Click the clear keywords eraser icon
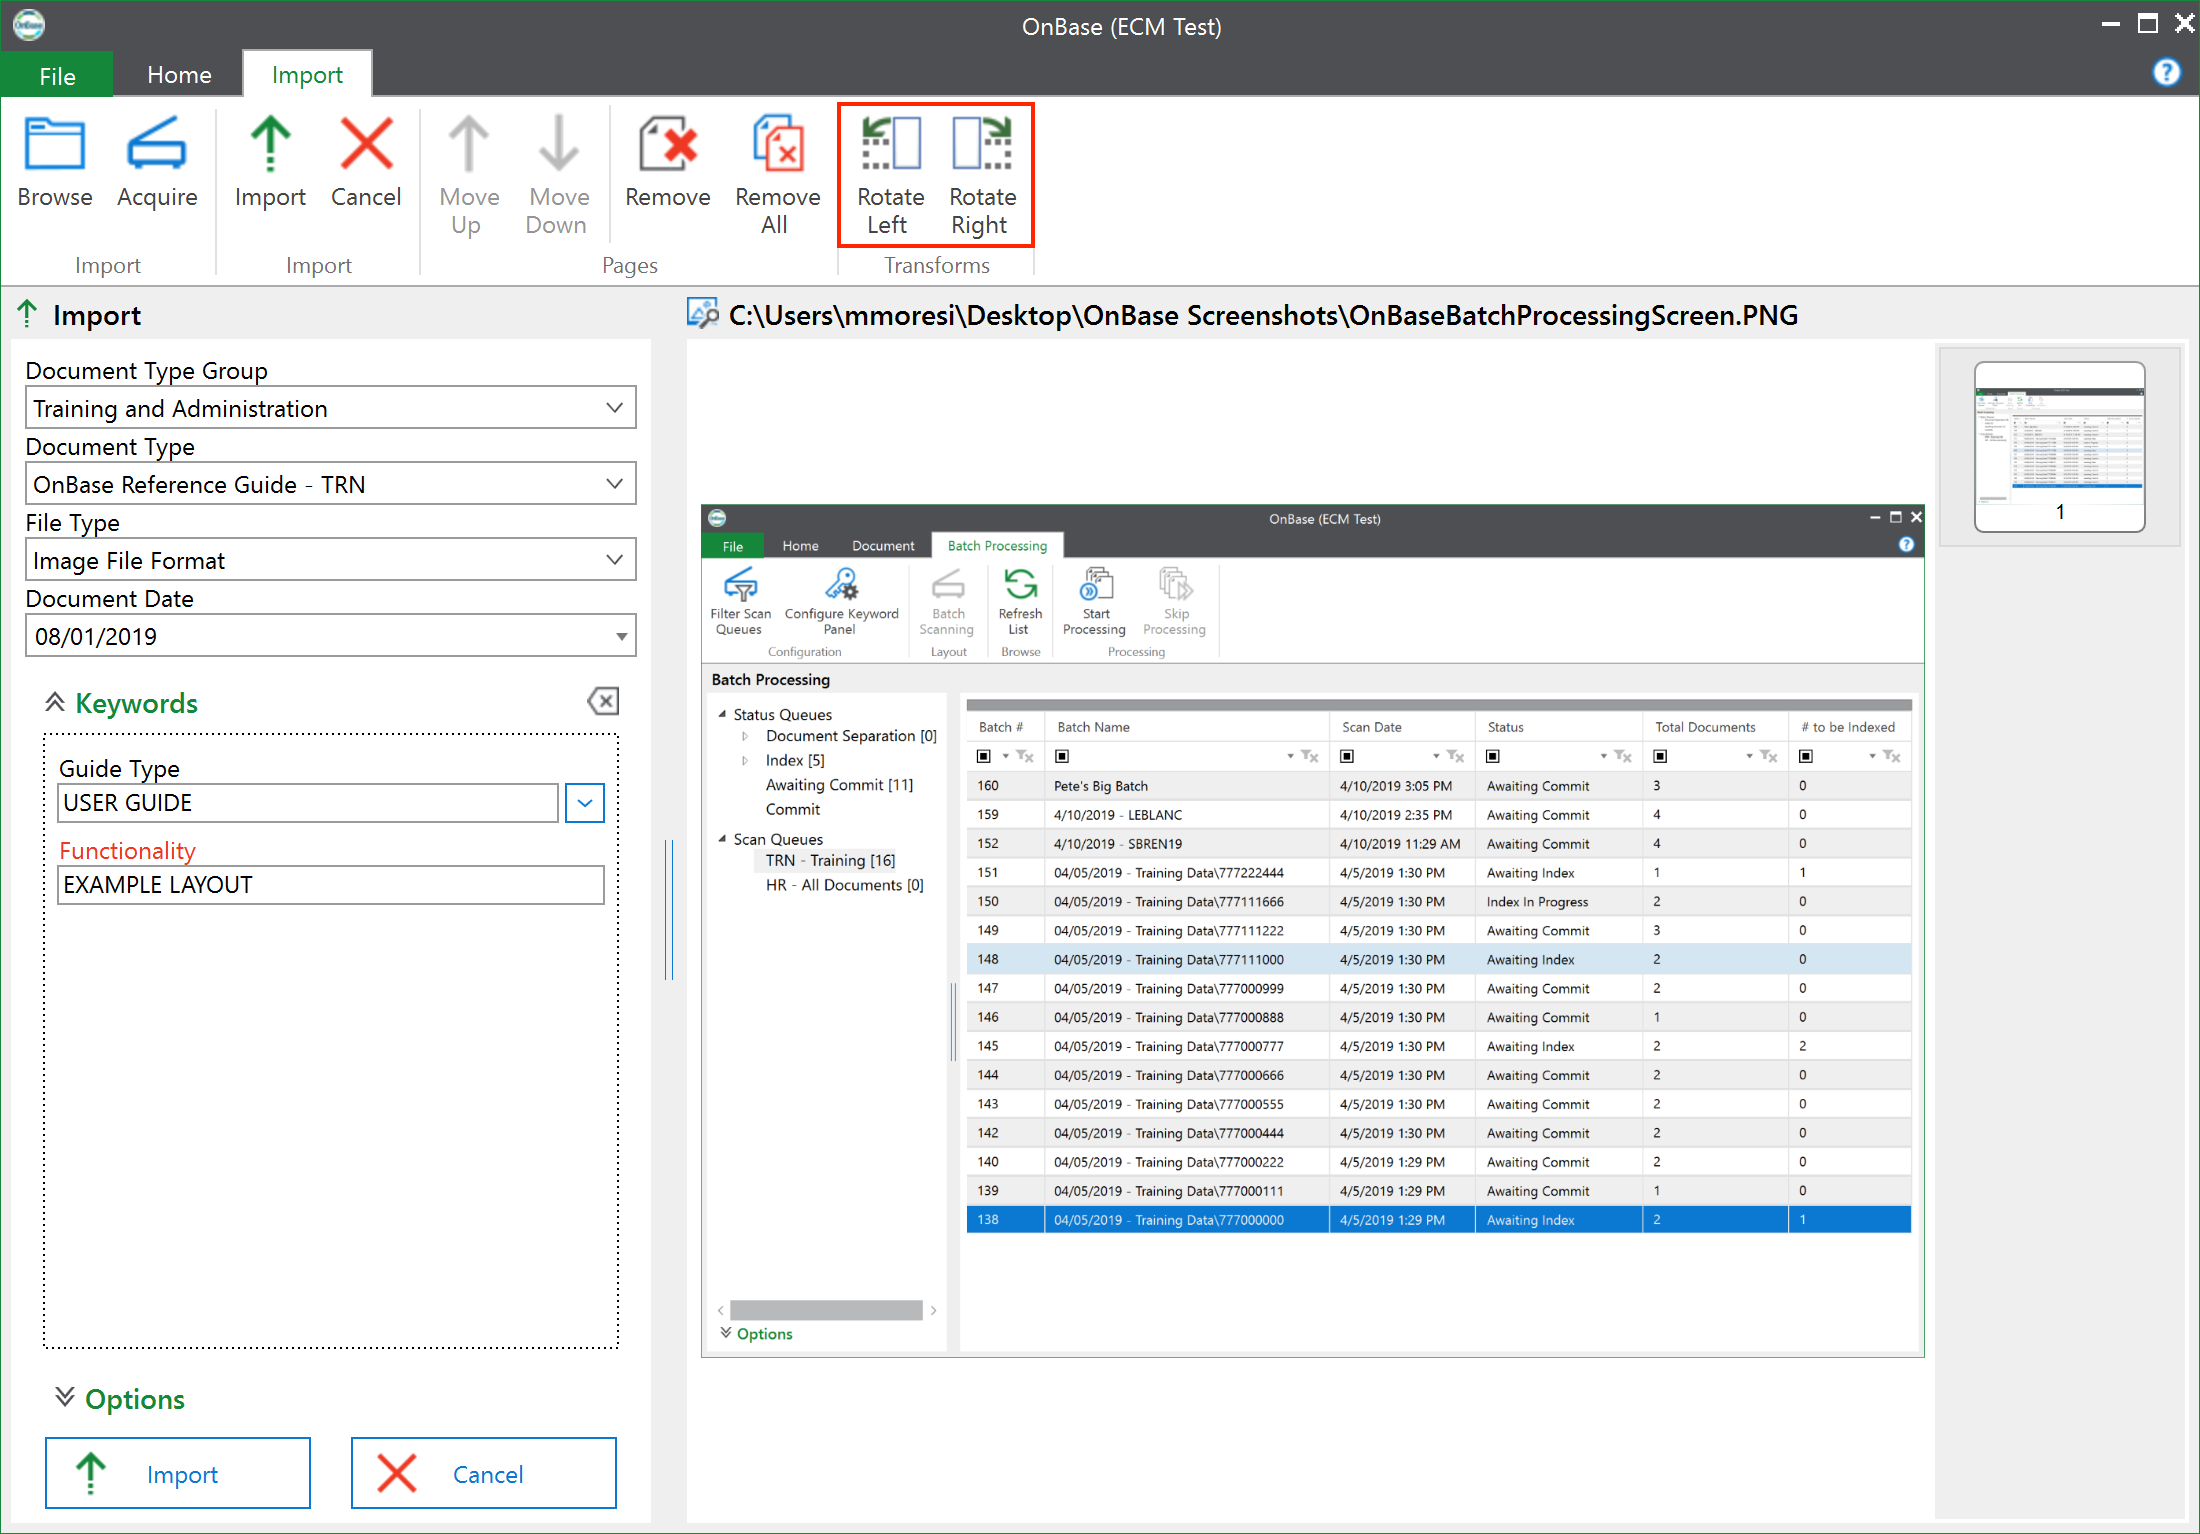This screenshot has height=1534, width=2200. coord(603,701)
